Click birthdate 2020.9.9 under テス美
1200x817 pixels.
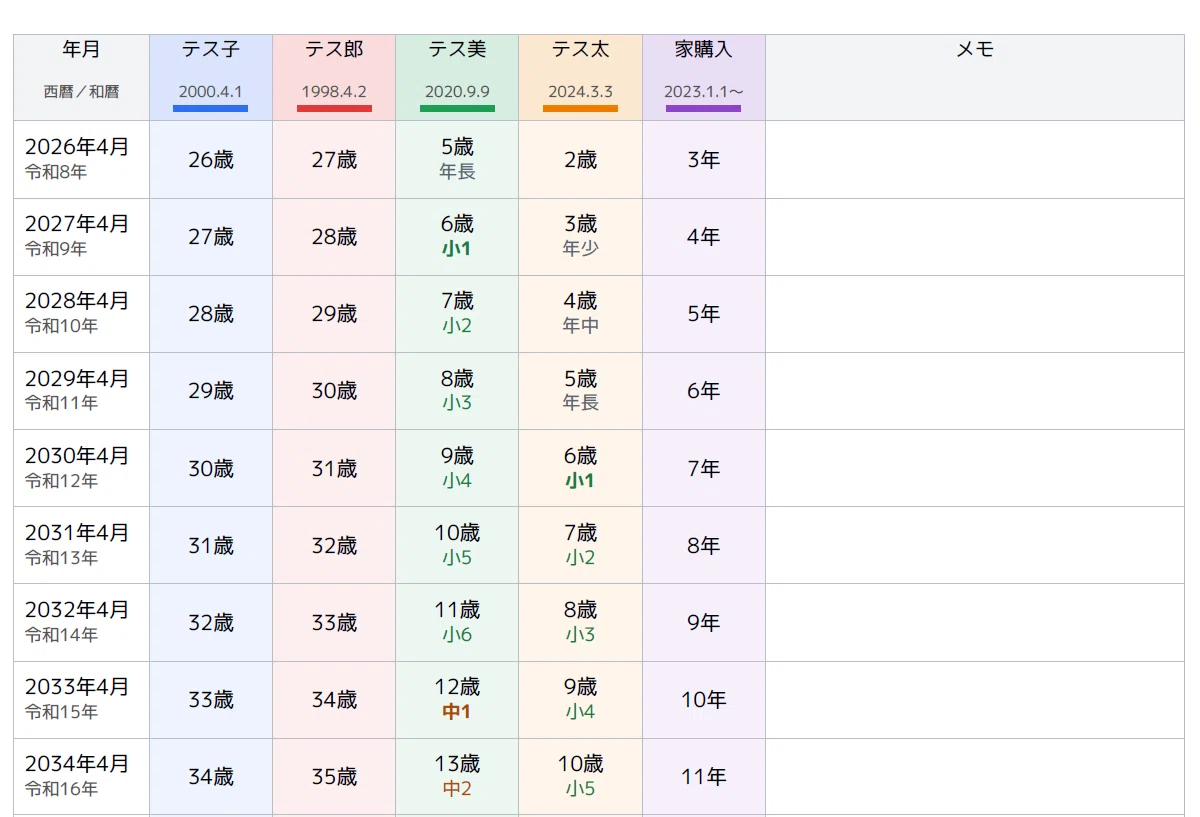tap(457, 92)
